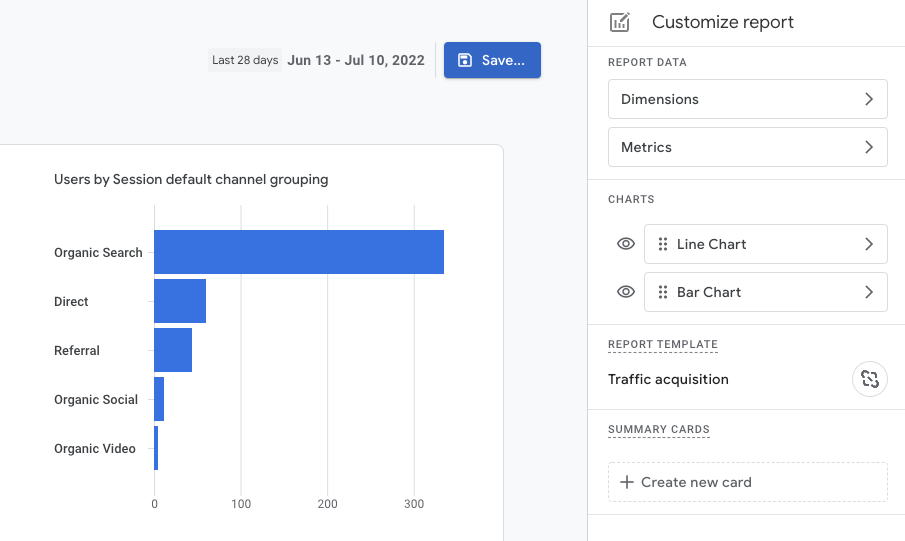Toggle Bar Chart visibility eye icon
The image size is (905, 541).
tap(626, 292)
